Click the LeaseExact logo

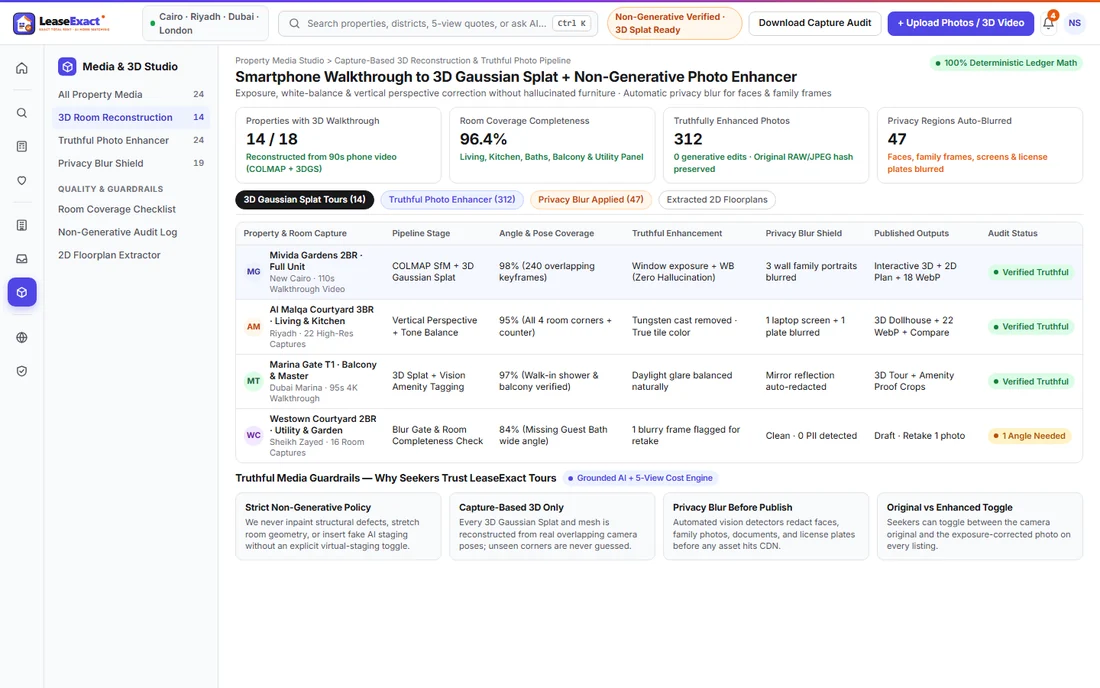pyautogui.click(x=62, y=23)
